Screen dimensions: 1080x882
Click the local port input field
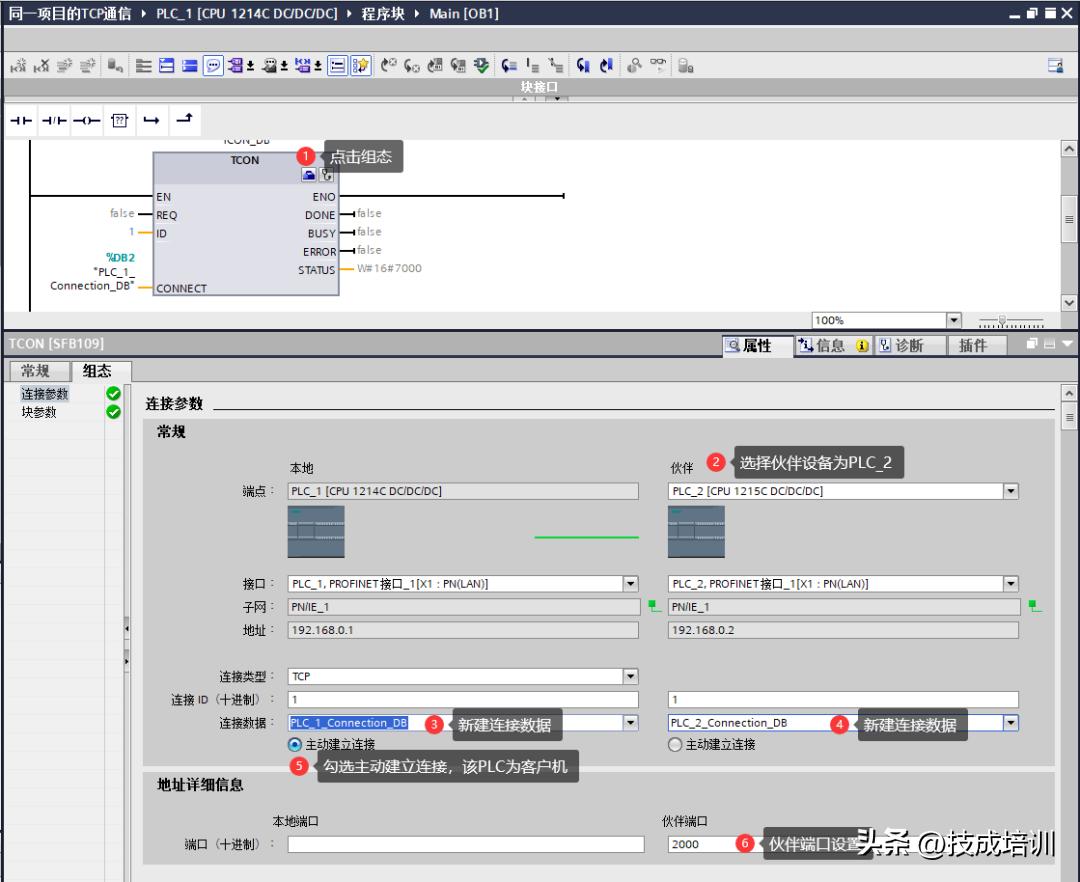pos(465,844)
